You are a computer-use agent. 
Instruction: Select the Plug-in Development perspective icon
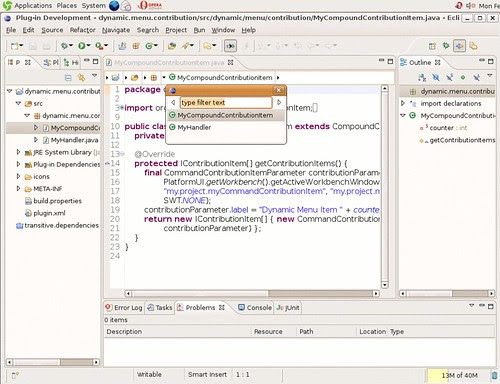pos(459,46)
